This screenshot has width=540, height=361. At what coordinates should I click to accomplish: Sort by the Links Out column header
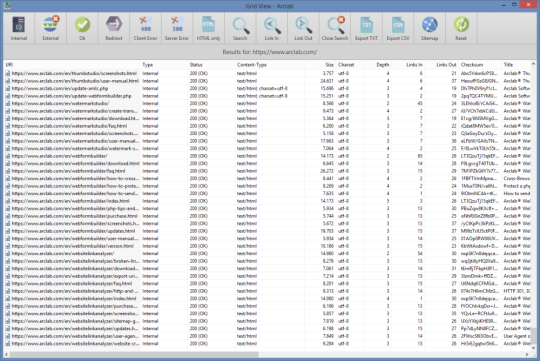point(442,65)
